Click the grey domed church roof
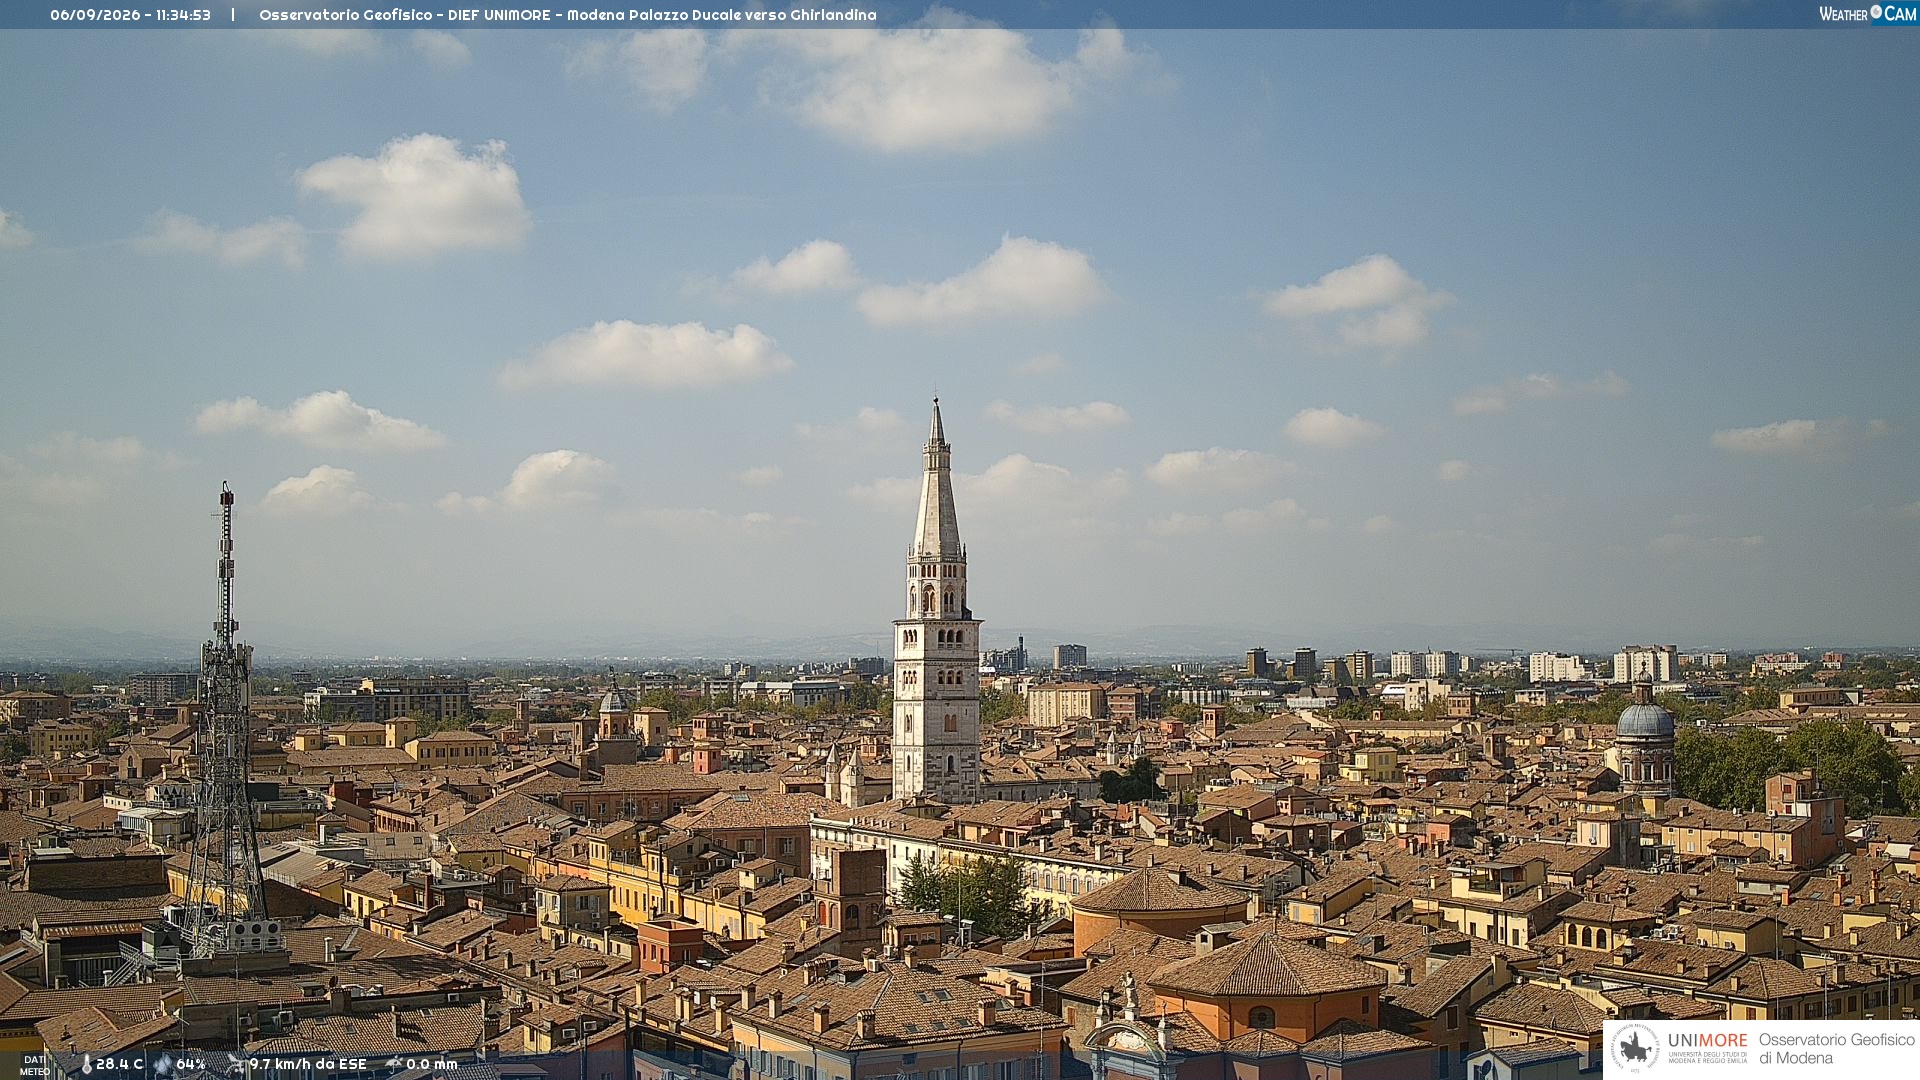The height and width of the screenshot is (1080, 1920). click(1645, 719)
